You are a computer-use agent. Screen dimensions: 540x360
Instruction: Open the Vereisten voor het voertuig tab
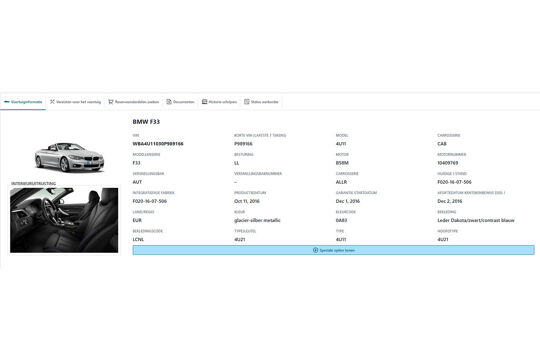79,102
